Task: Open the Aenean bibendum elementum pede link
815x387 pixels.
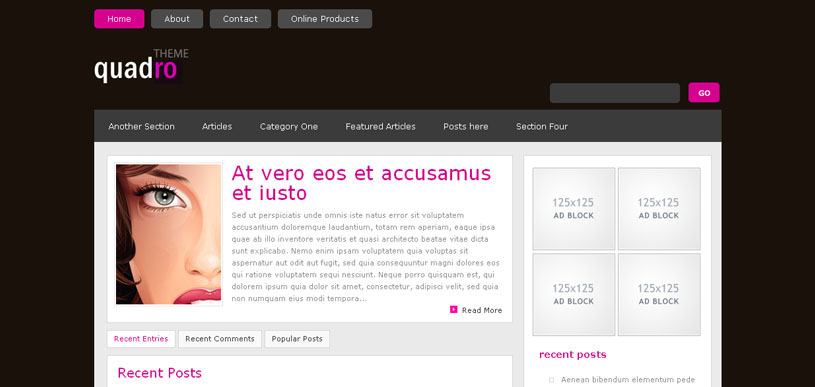Action: coord(628,380)
